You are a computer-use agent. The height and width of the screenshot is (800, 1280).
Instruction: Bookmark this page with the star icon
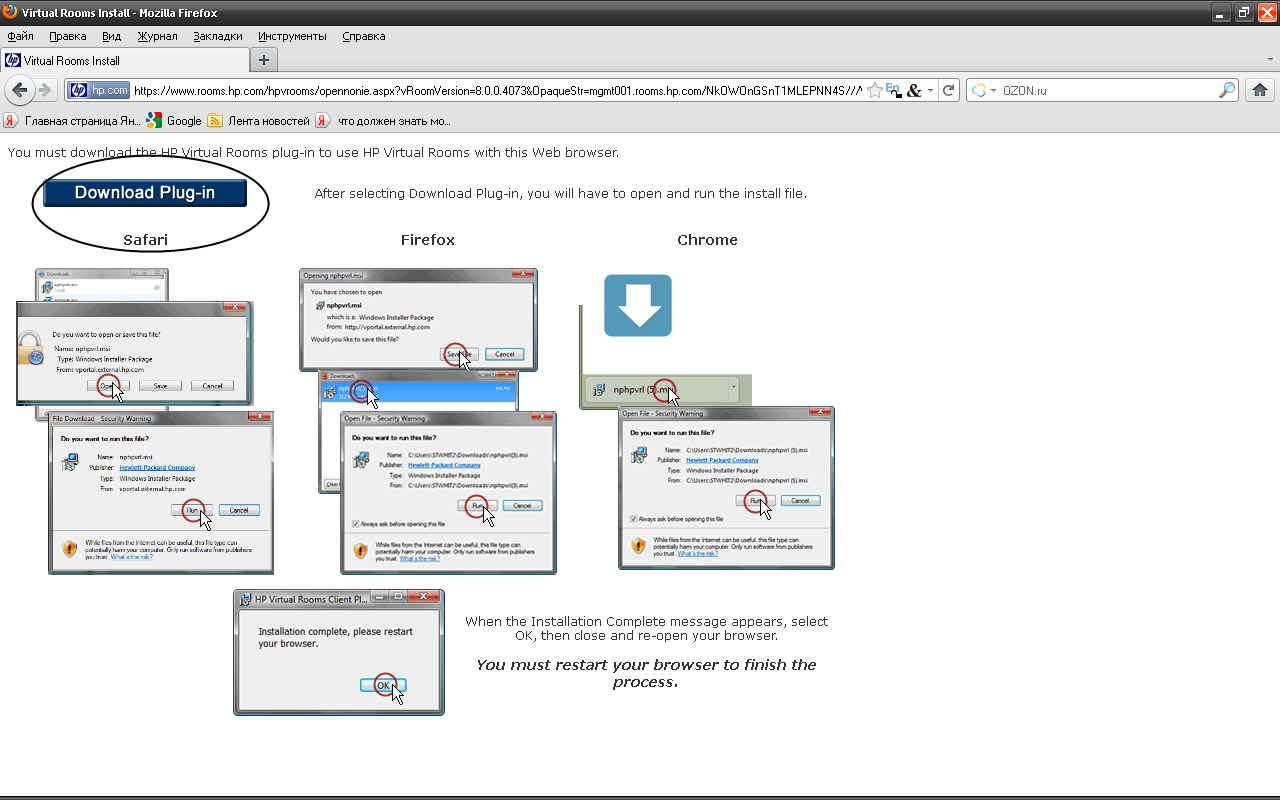click(875, 90)
